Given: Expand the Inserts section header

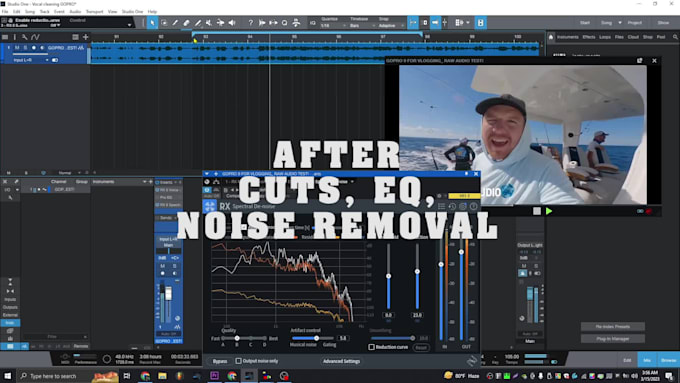Looking at the screenshot, I should [x=169, y=182].
